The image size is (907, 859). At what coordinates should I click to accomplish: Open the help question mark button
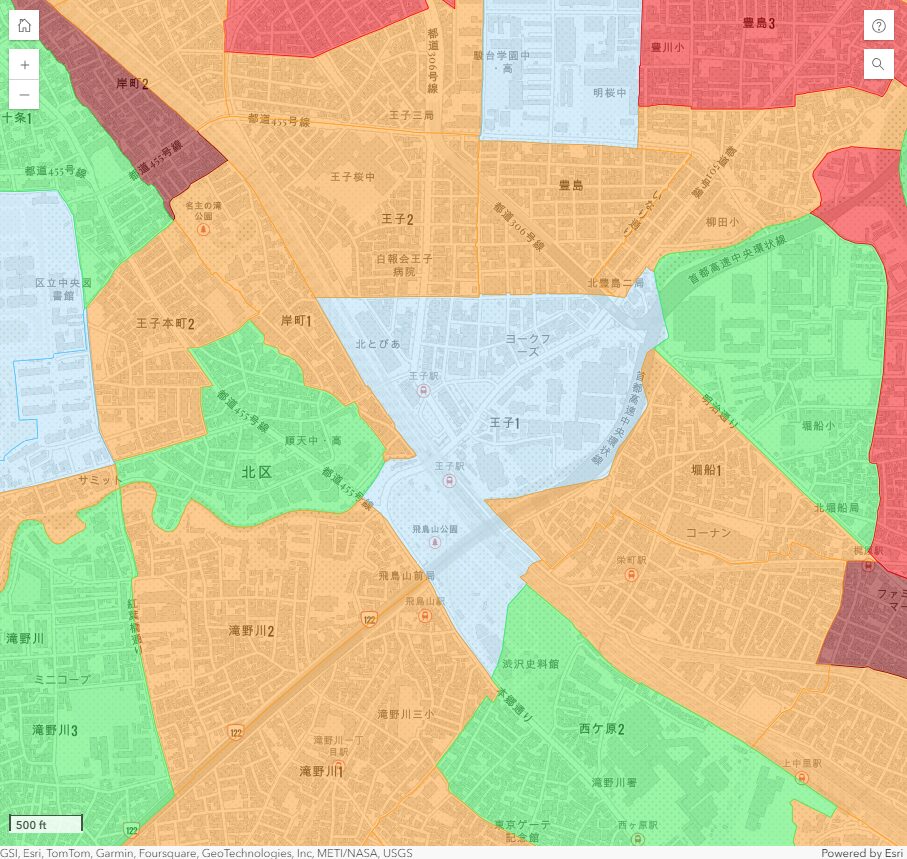click(878, 26)
